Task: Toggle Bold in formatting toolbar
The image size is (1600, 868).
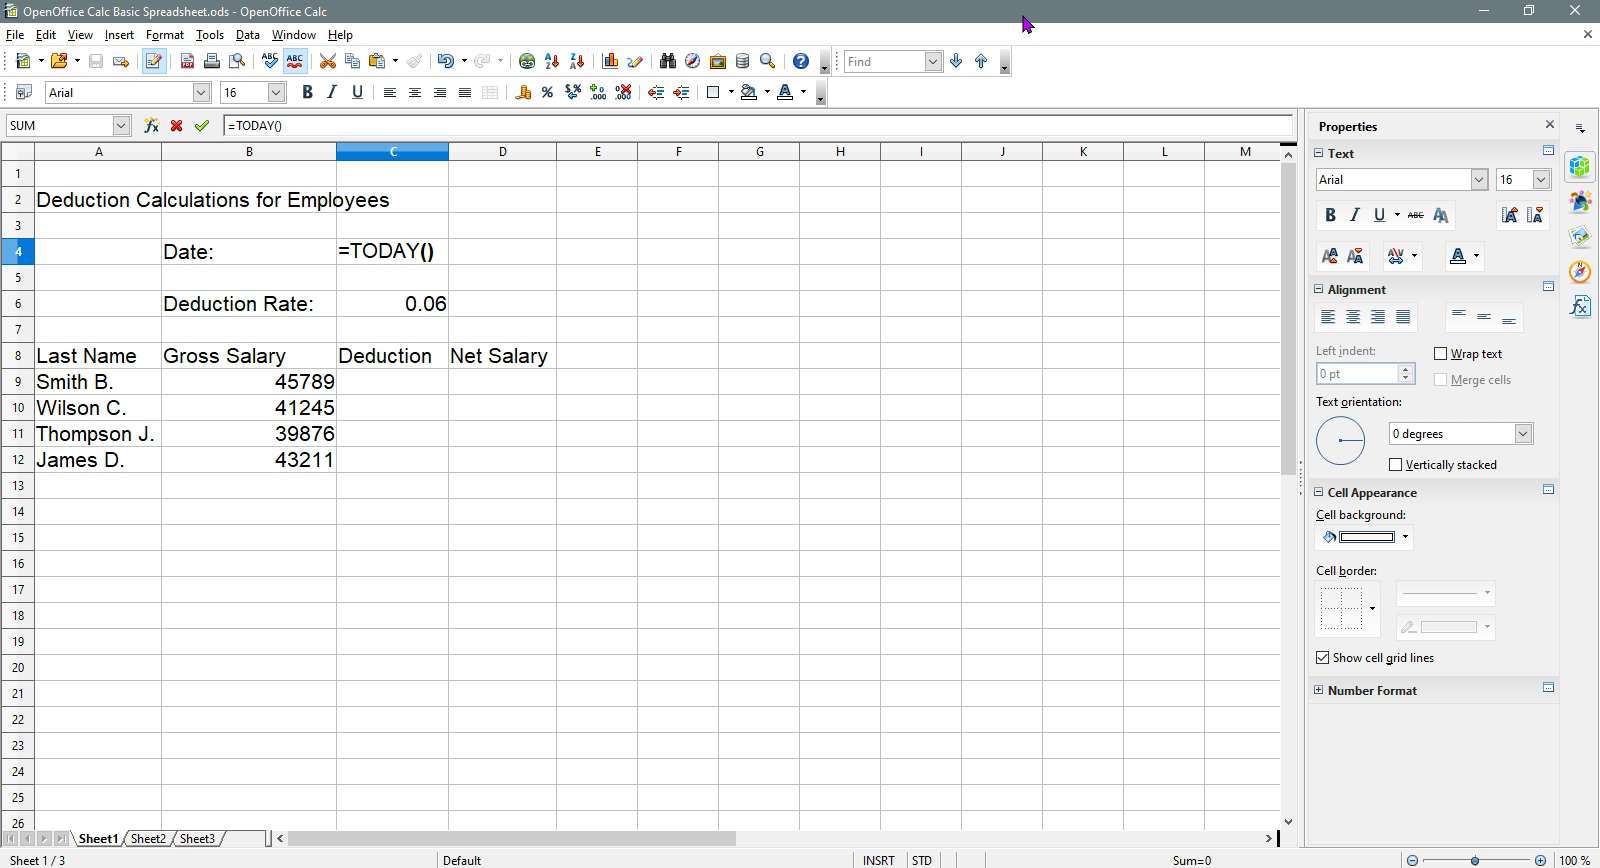Action: tap(307, 92)
